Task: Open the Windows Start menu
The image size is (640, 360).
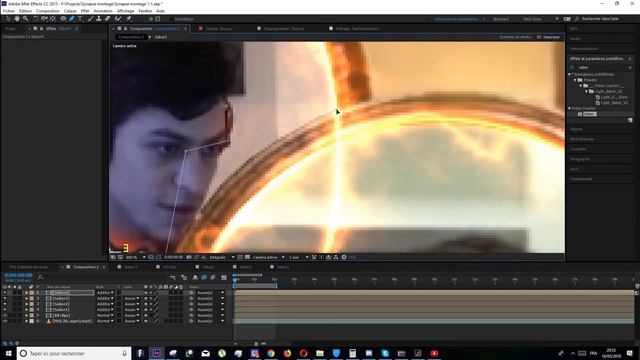Action: pyautogui.click(x=8, y=353)
